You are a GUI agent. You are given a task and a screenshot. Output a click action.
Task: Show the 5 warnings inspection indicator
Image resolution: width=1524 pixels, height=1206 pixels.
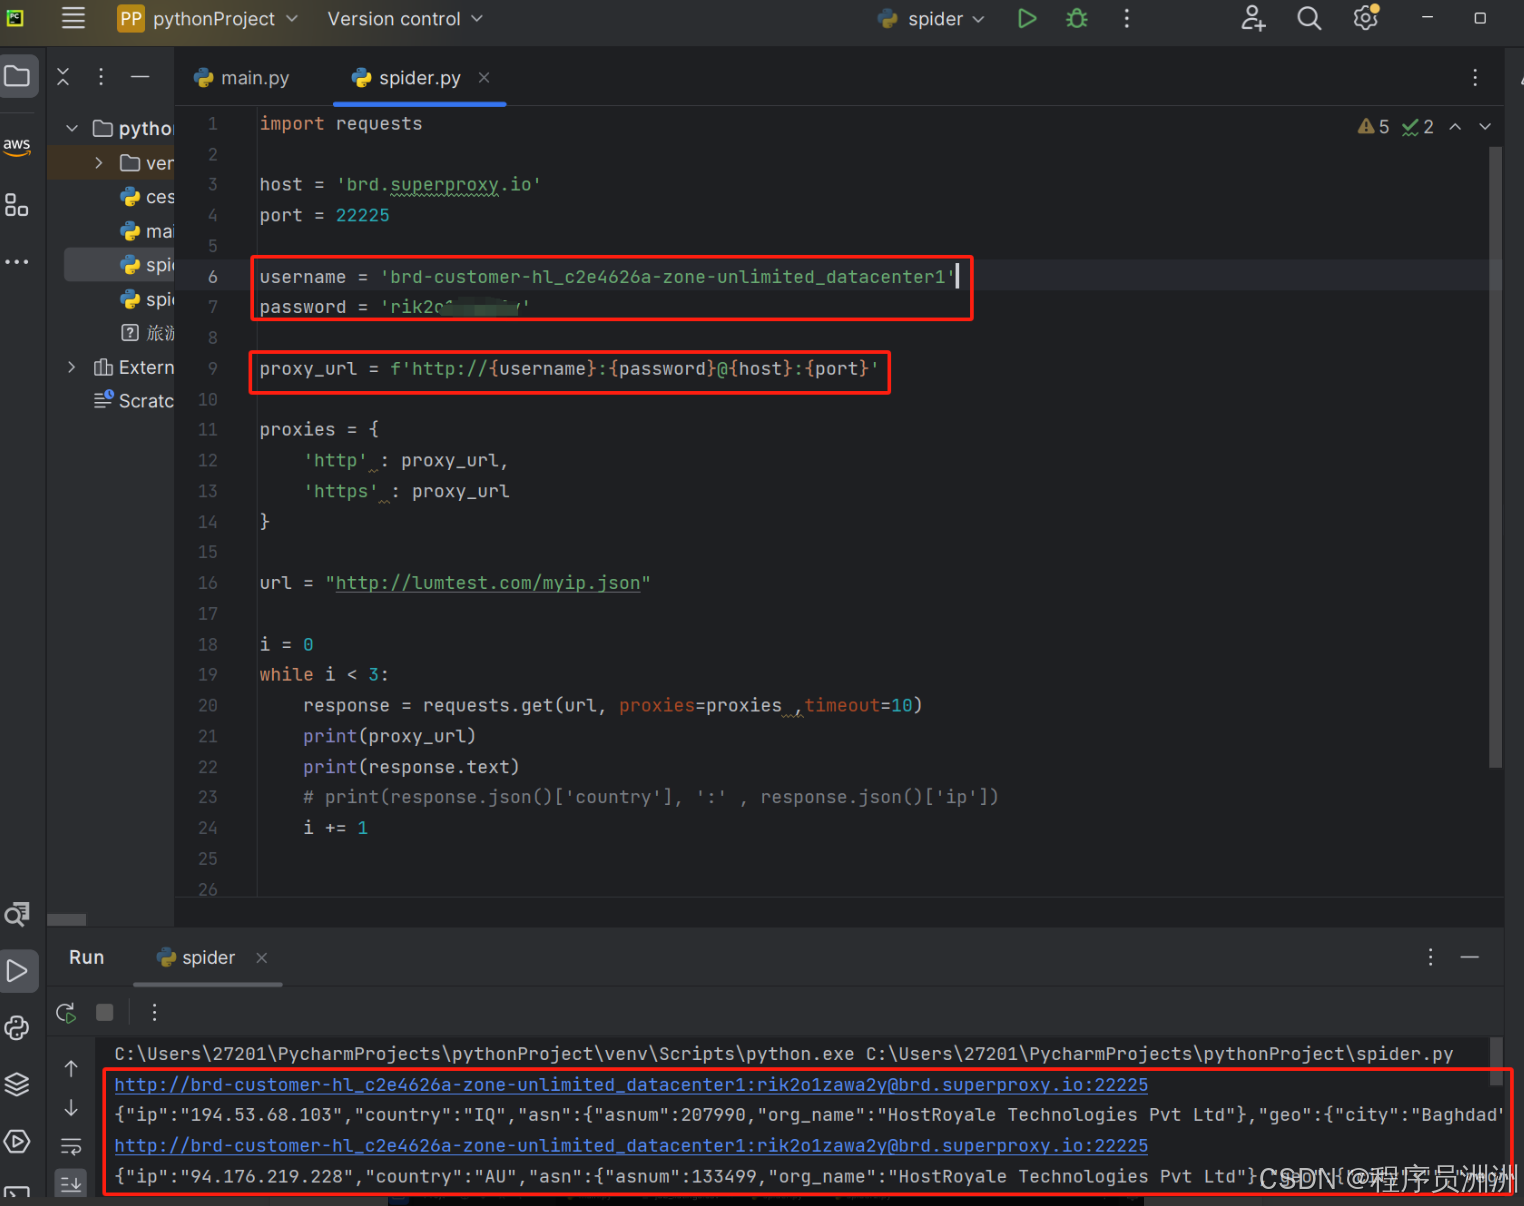[1374, 127]
